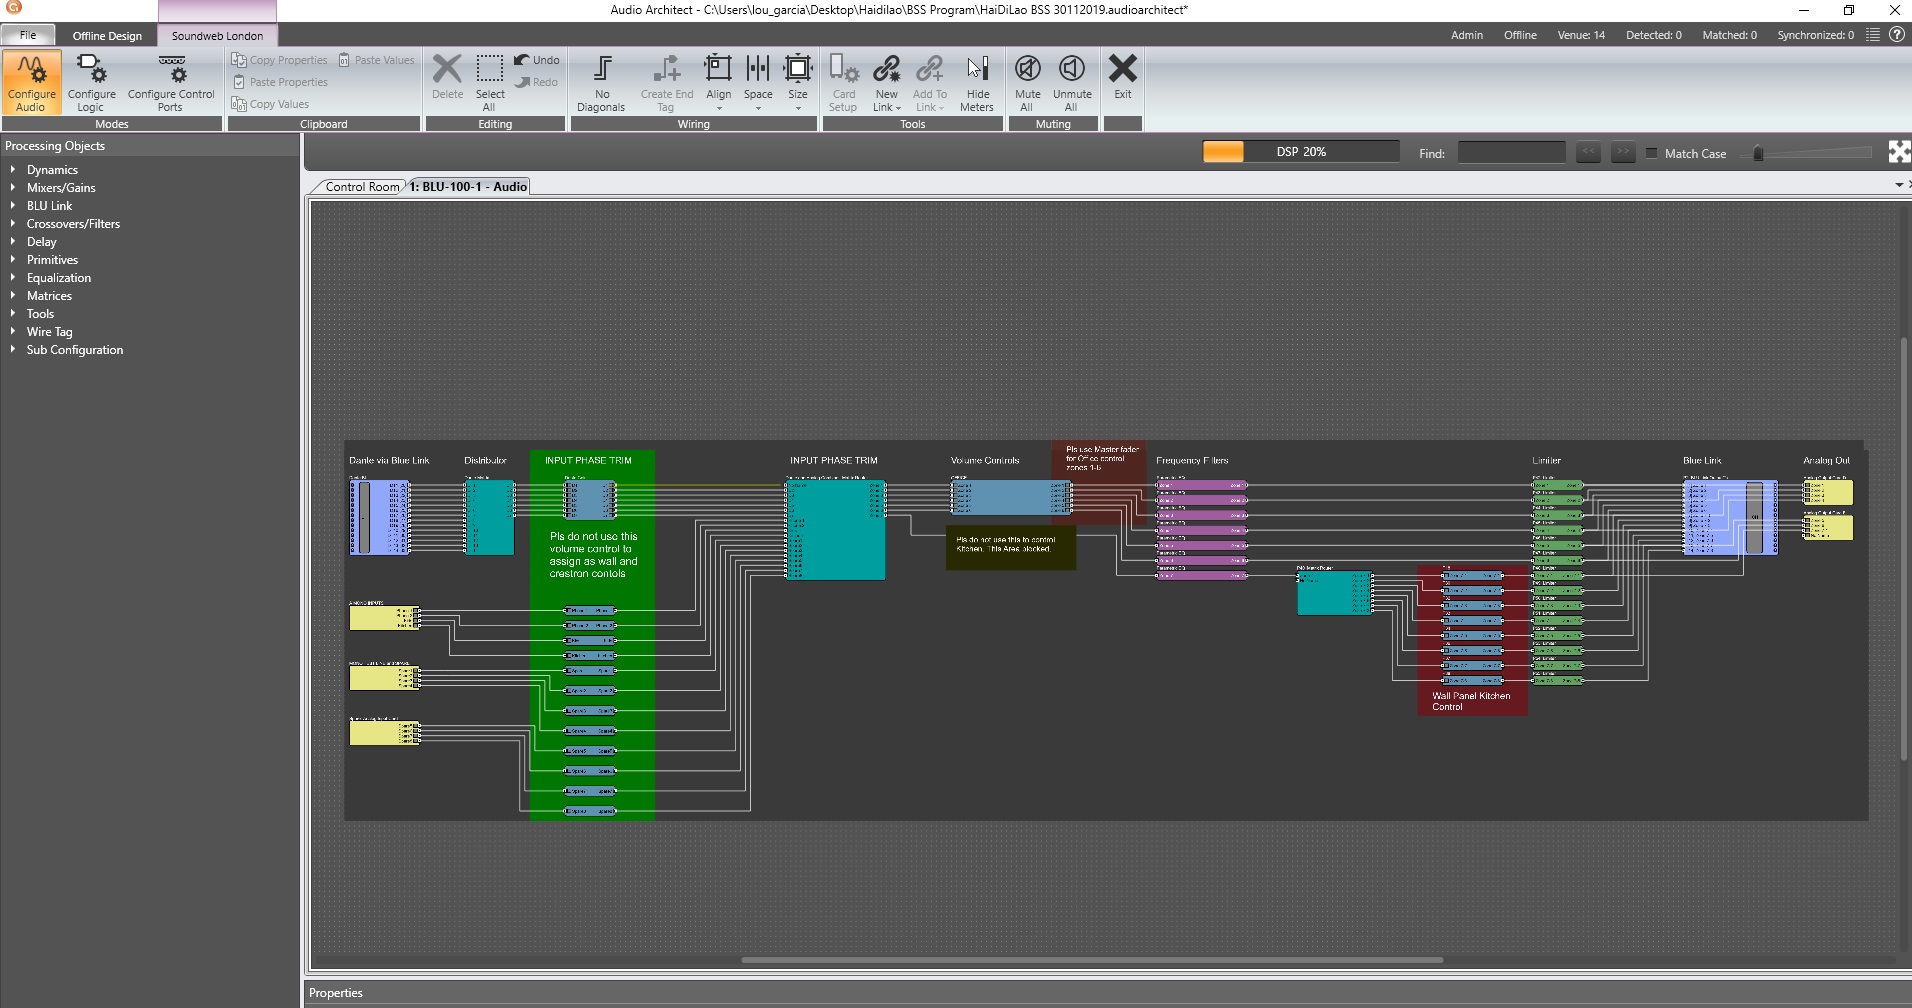Click the Find input field

[1511, 153]
